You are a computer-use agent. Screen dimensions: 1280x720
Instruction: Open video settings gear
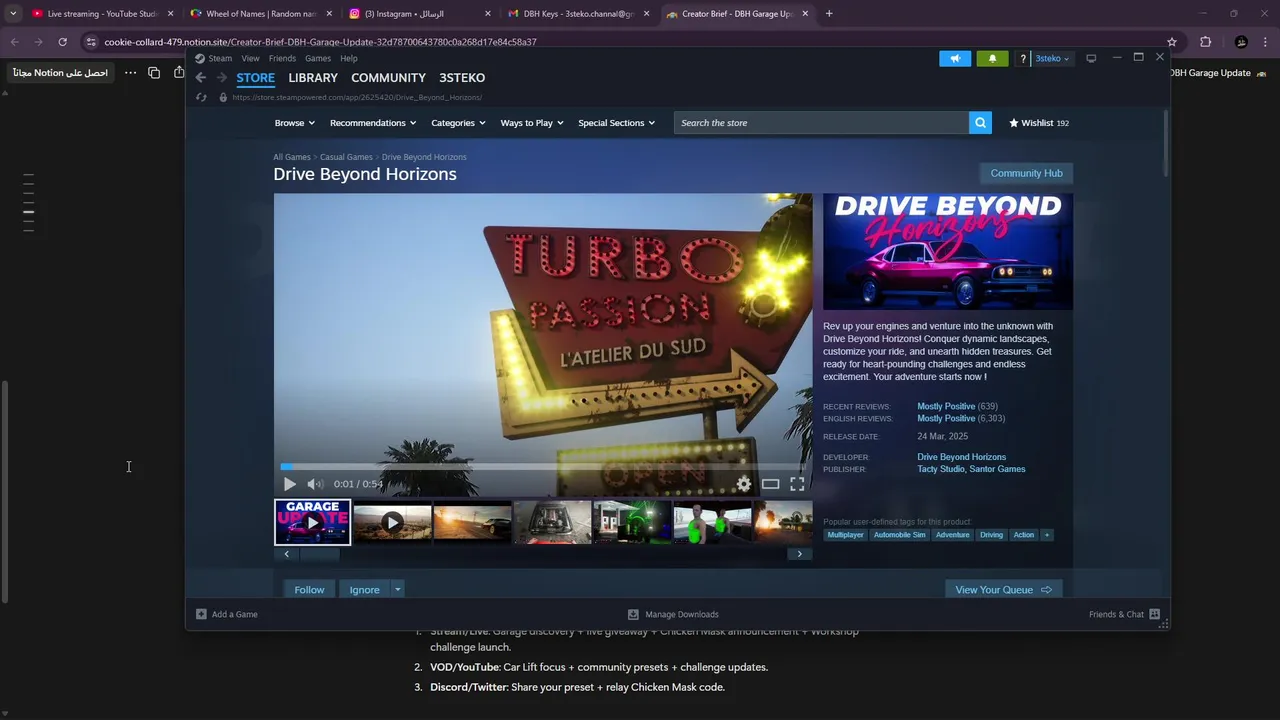coord(744,484)
